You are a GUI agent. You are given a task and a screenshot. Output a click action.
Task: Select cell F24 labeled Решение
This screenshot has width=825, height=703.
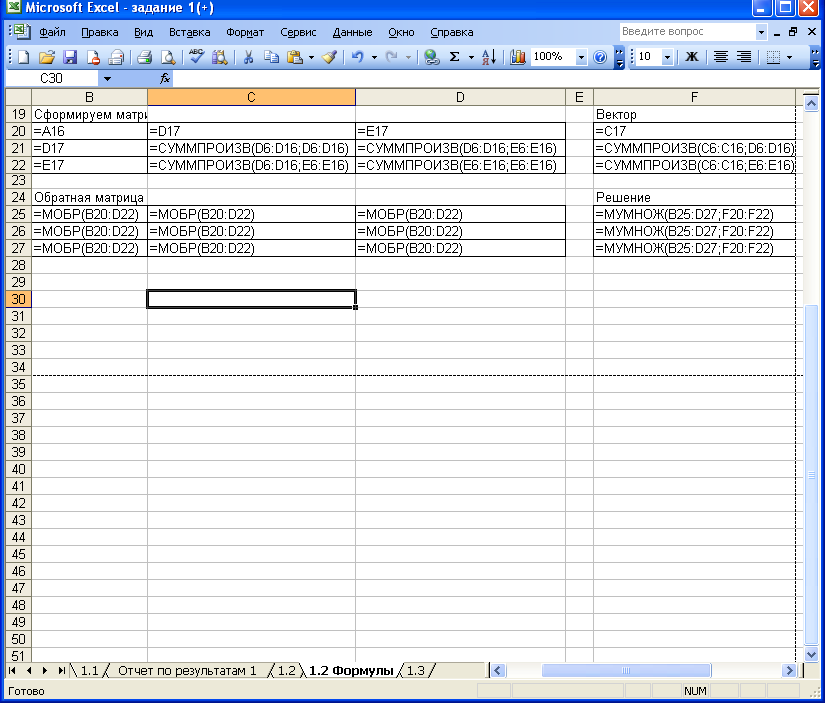[694, 197]
